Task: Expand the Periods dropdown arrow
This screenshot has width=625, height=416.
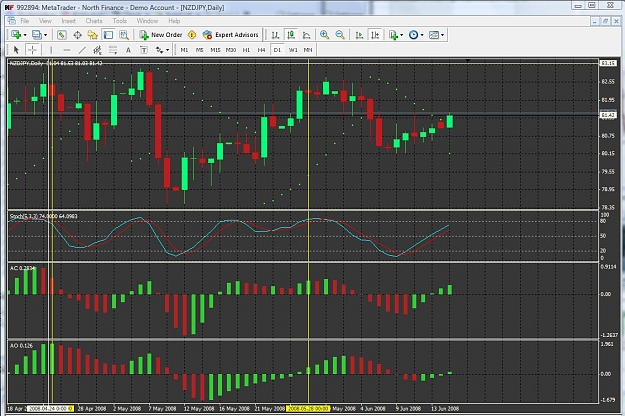Action: tap(422, 35)
